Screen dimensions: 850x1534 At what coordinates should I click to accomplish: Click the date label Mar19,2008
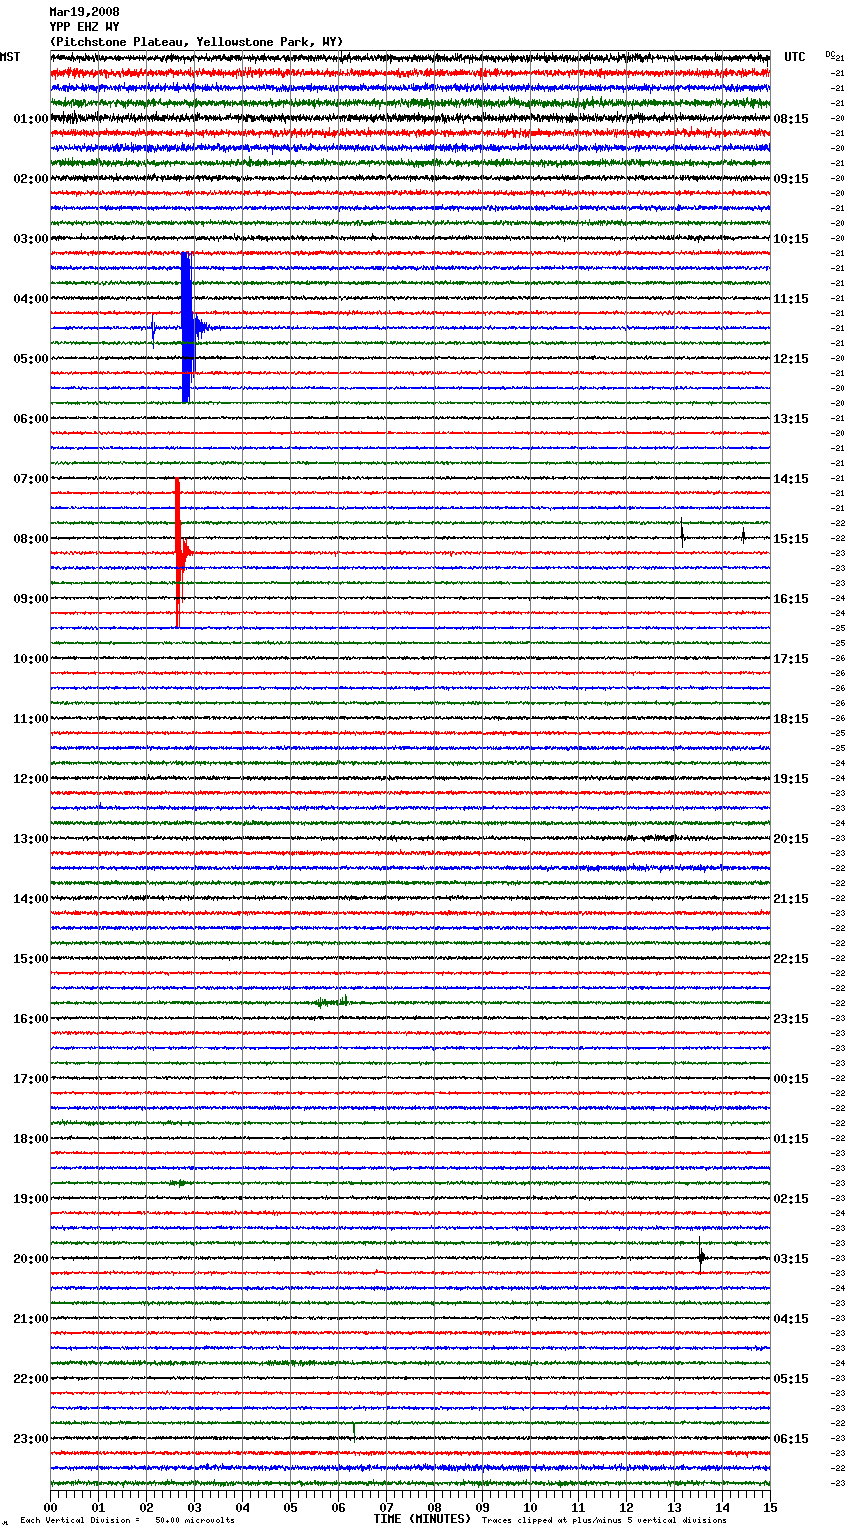click(84, 12)
